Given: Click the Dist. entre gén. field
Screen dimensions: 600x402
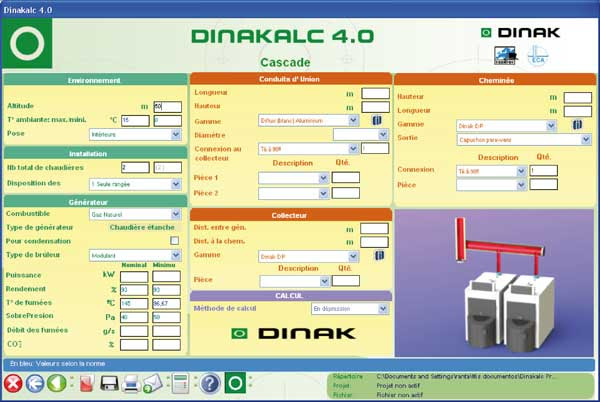Looking at the screenshot, I should (374, 229).
